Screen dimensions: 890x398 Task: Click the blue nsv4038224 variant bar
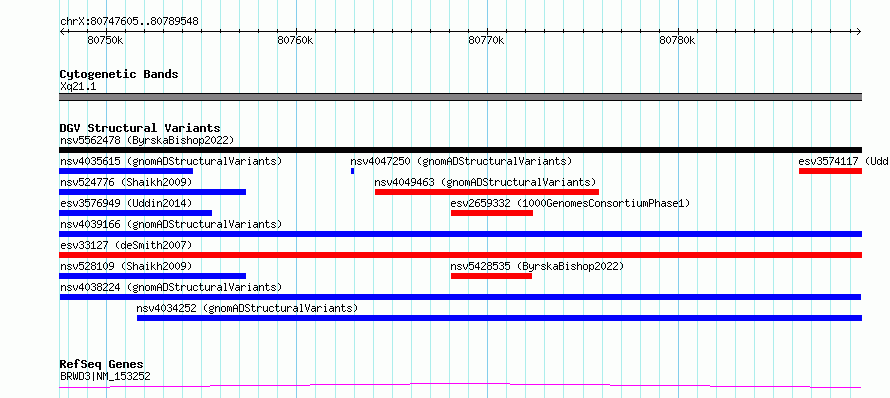coord(460,297)
